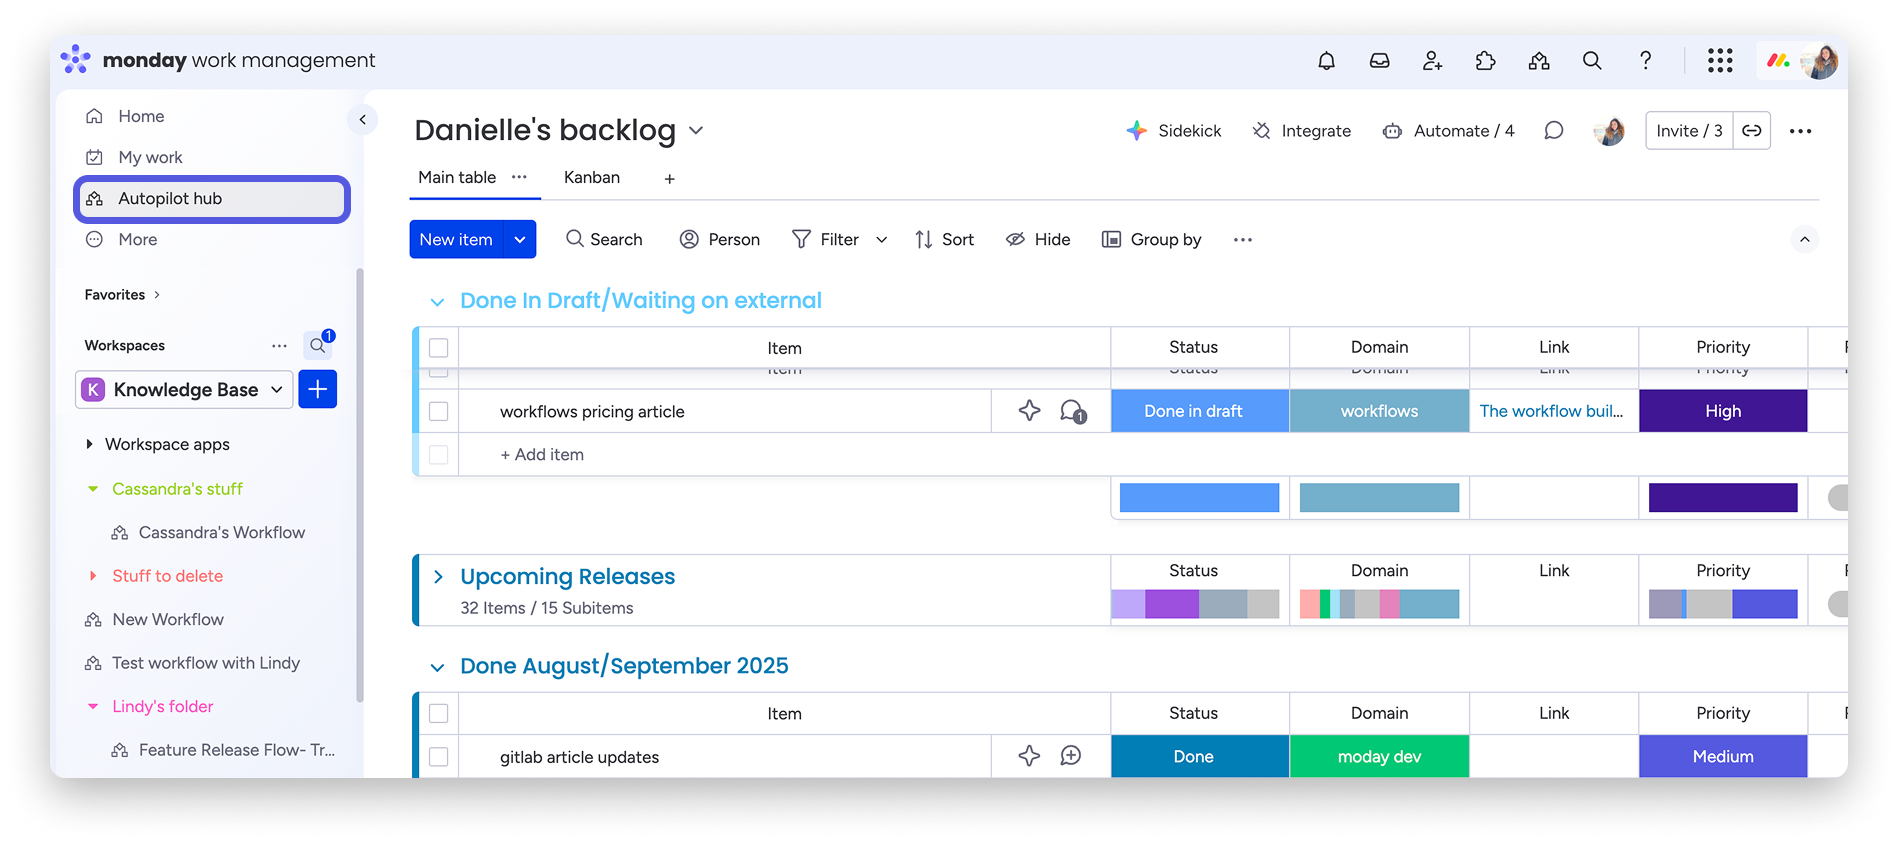Open the board discussion speech bubble
The image size is (1898, 843).
click(x=1553, y=131)
